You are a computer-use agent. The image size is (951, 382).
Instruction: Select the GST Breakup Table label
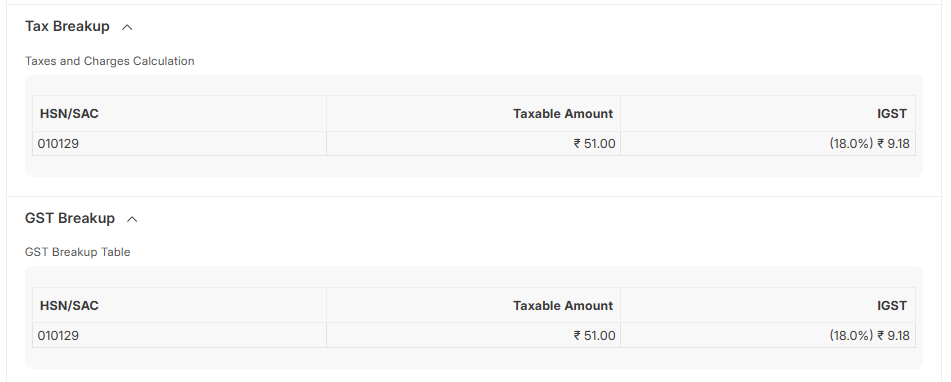tap(78, 252)
